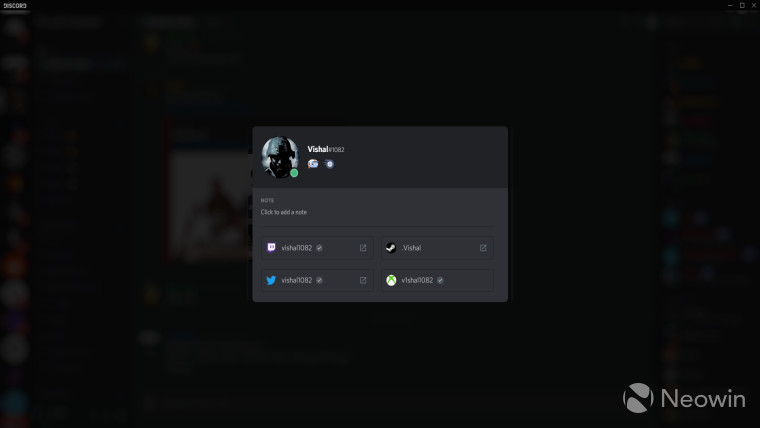The image size is (760, 428).
Task: Click the Twitch logo icon
Action: click(x=271, y=248)
